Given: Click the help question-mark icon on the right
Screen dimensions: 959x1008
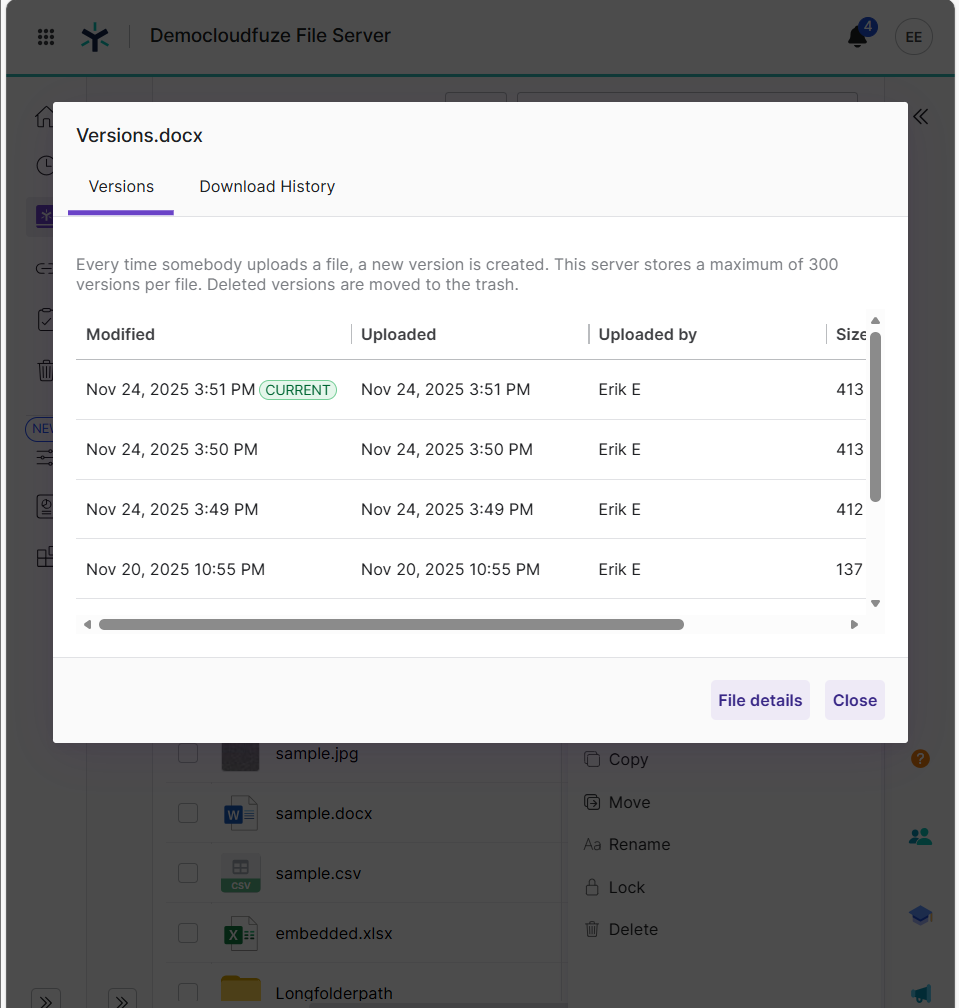Looking at the screenshot, I should point(920,758).
